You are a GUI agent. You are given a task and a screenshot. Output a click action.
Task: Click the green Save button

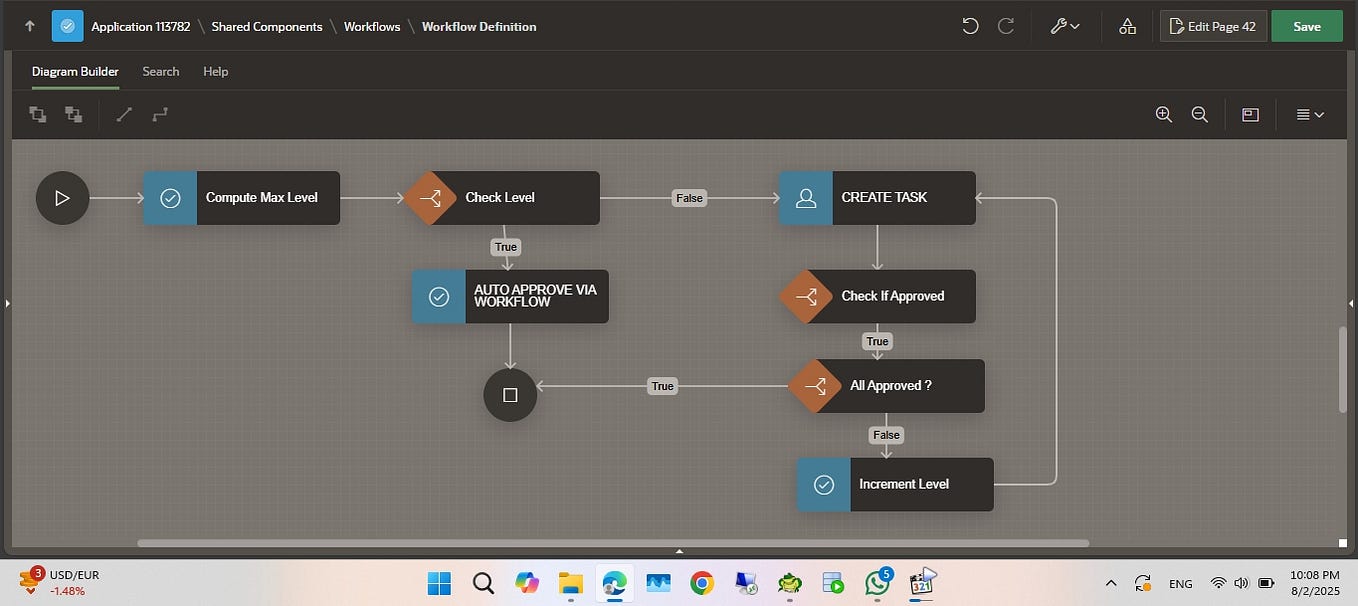[1307, 26]
